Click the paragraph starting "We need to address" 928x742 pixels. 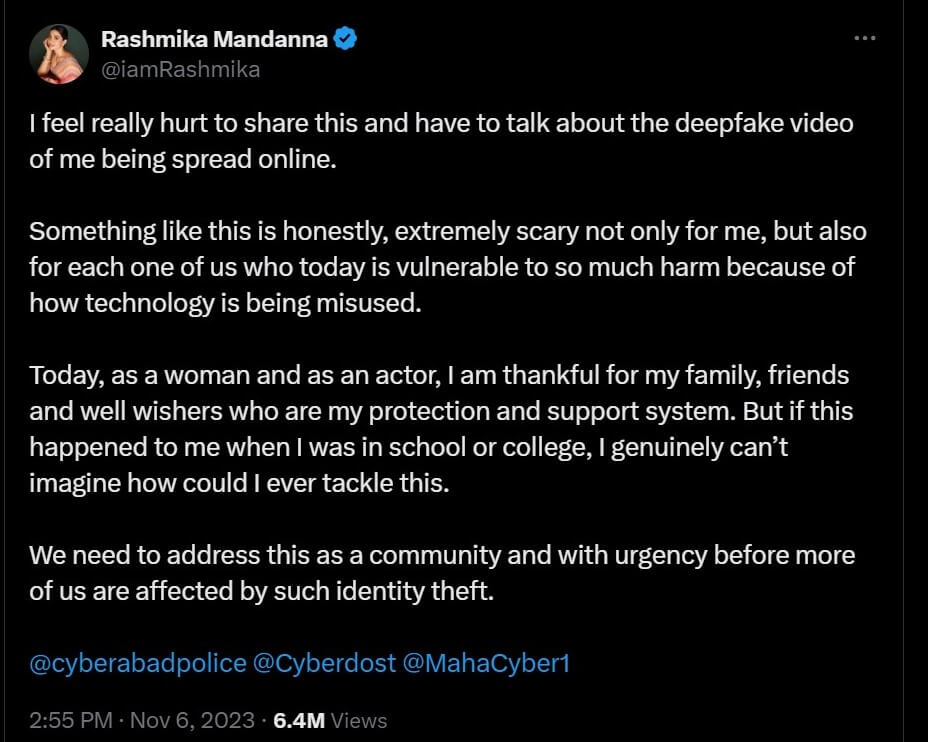coord(440,572)
